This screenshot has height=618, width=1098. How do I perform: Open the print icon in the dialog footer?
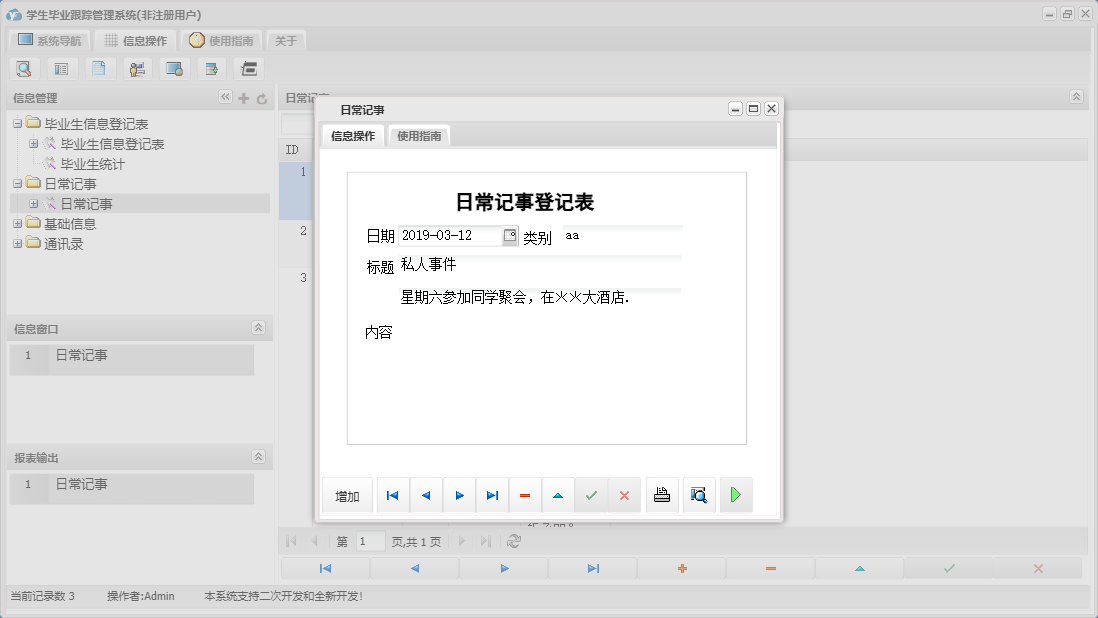coord(661,494)
